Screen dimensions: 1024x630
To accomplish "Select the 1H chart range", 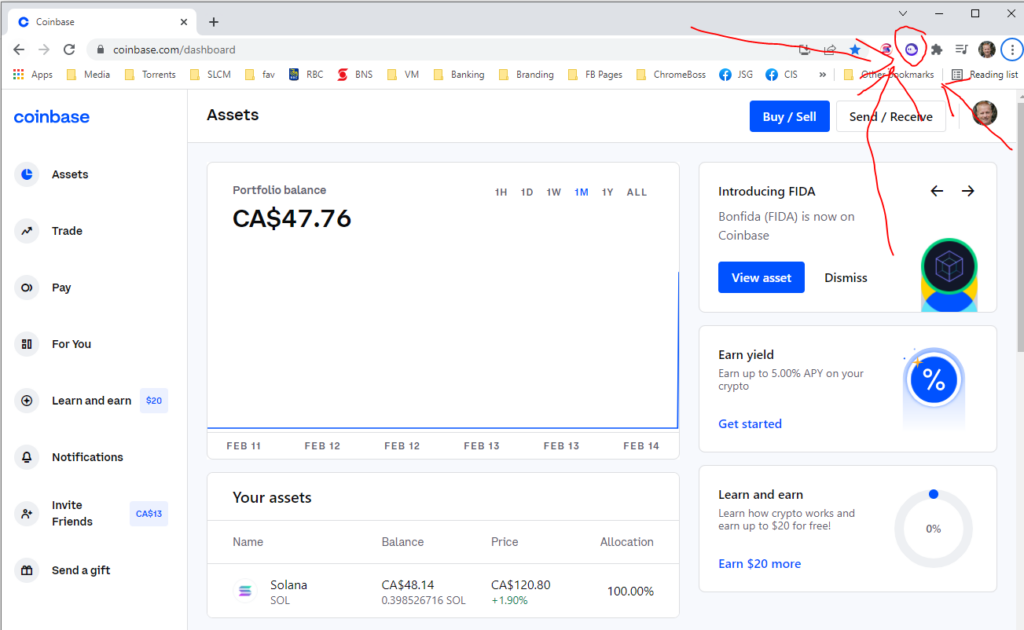I will click(x=501, y=192).
